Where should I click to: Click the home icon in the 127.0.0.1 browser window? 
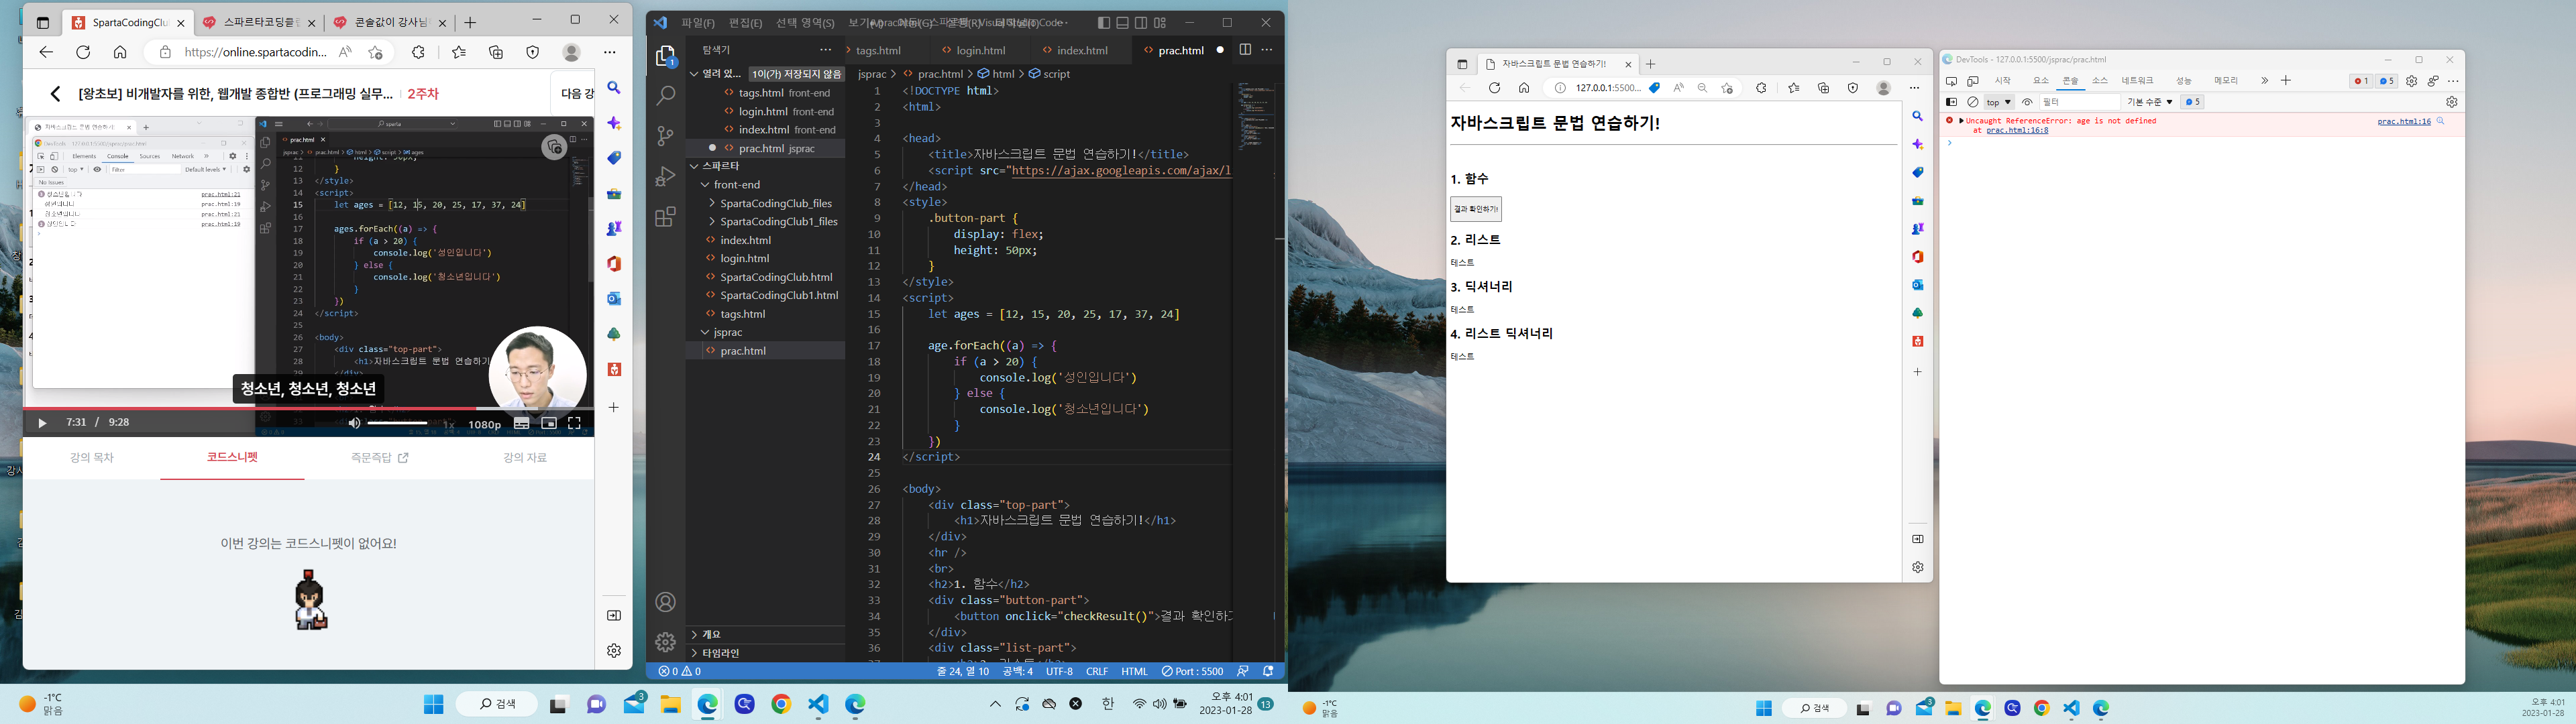[1524, 88]
